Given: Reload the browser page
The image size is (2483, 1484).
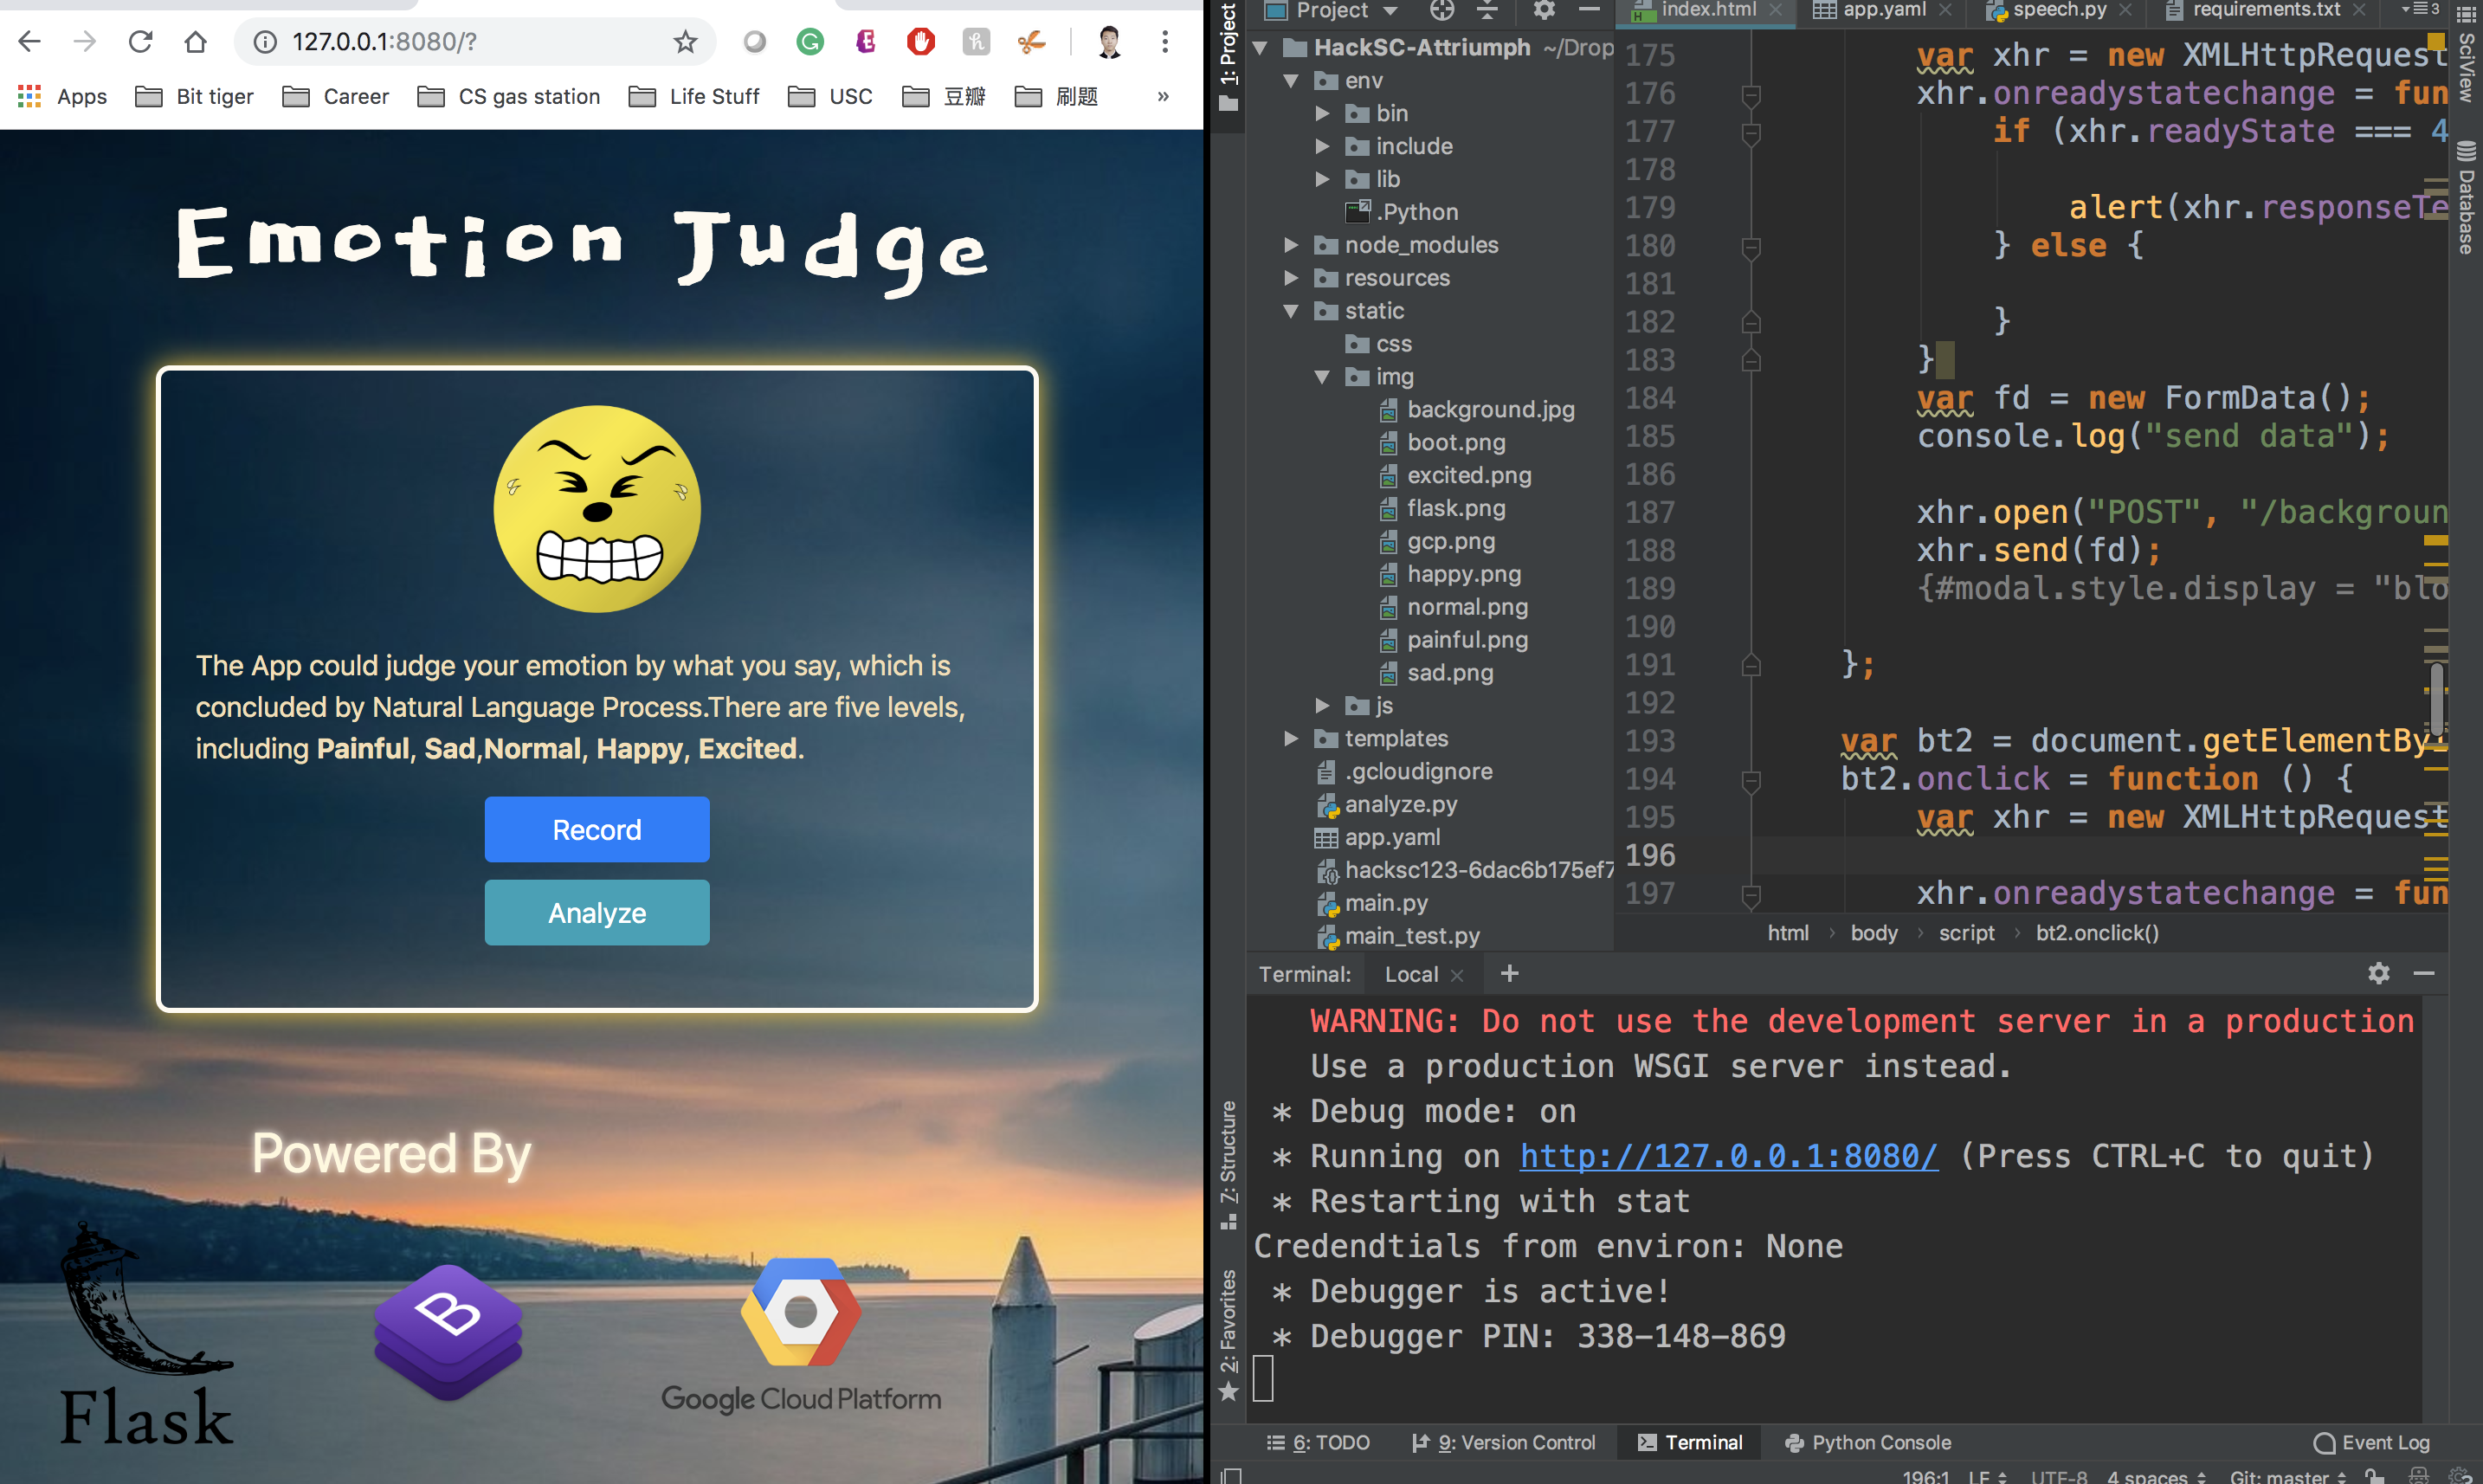Looking at the screenshot, I should 140,42.
